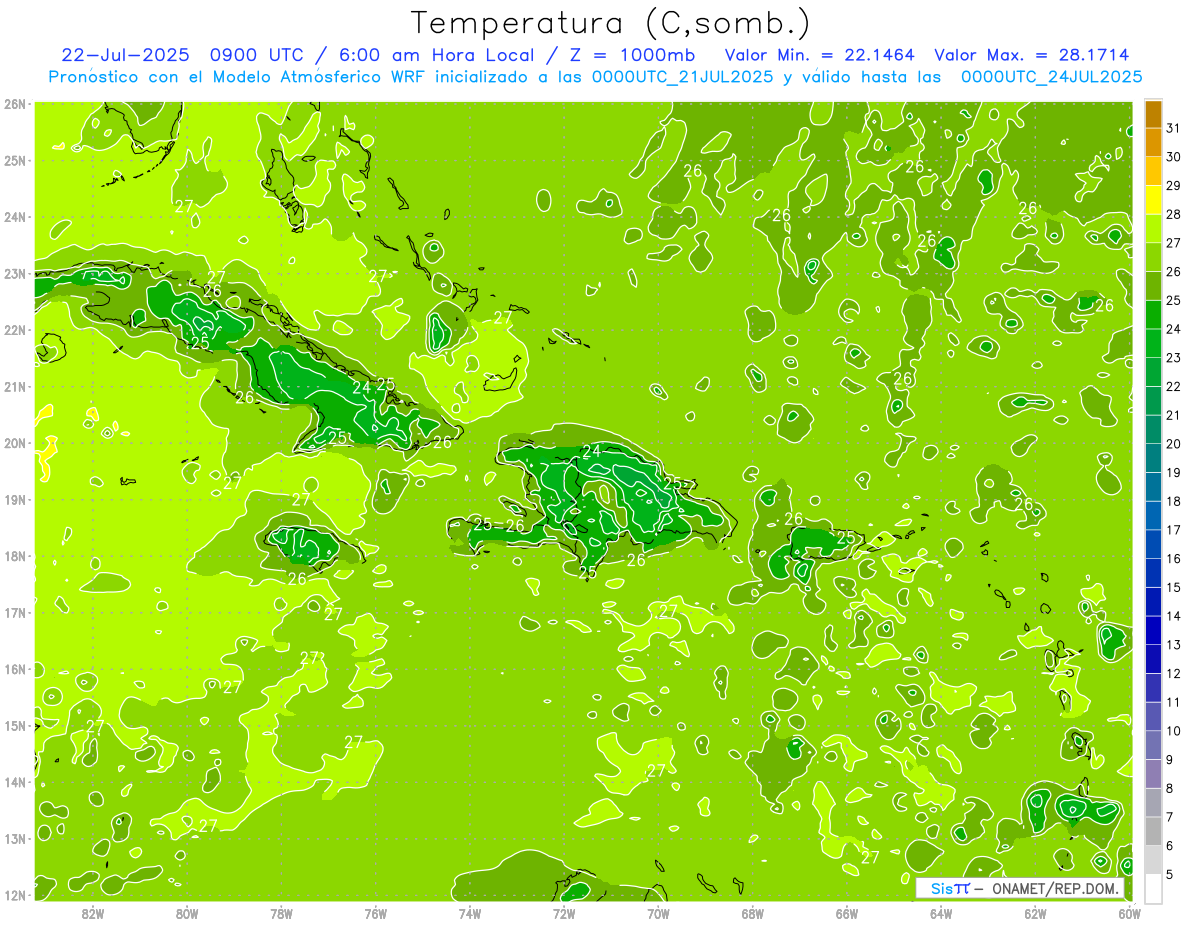
Task: Click the '72W' longitude axis label
Action: point(564,913)
